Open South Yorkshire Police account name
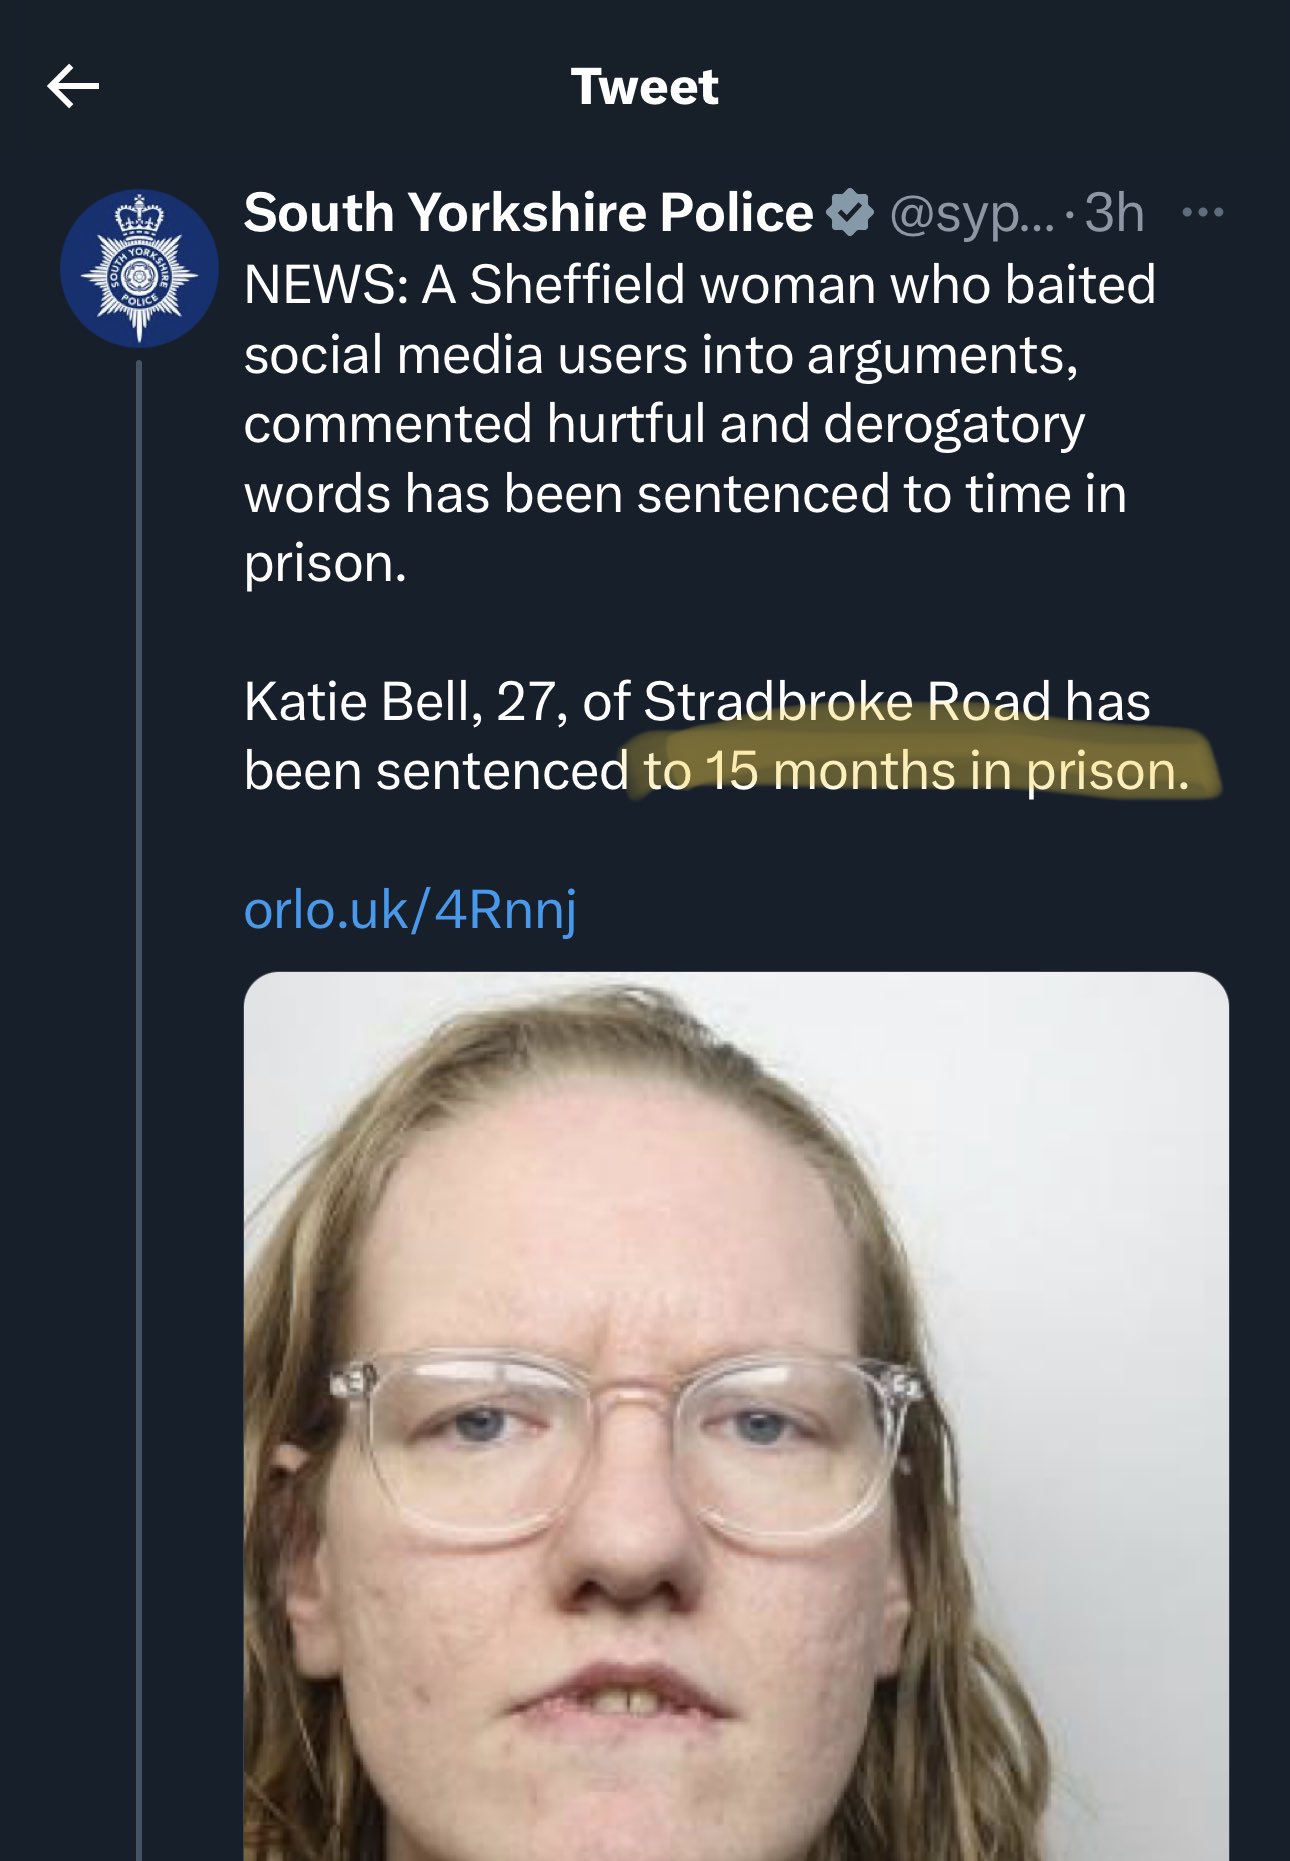 pyautogui.click(x=529, y=213)
